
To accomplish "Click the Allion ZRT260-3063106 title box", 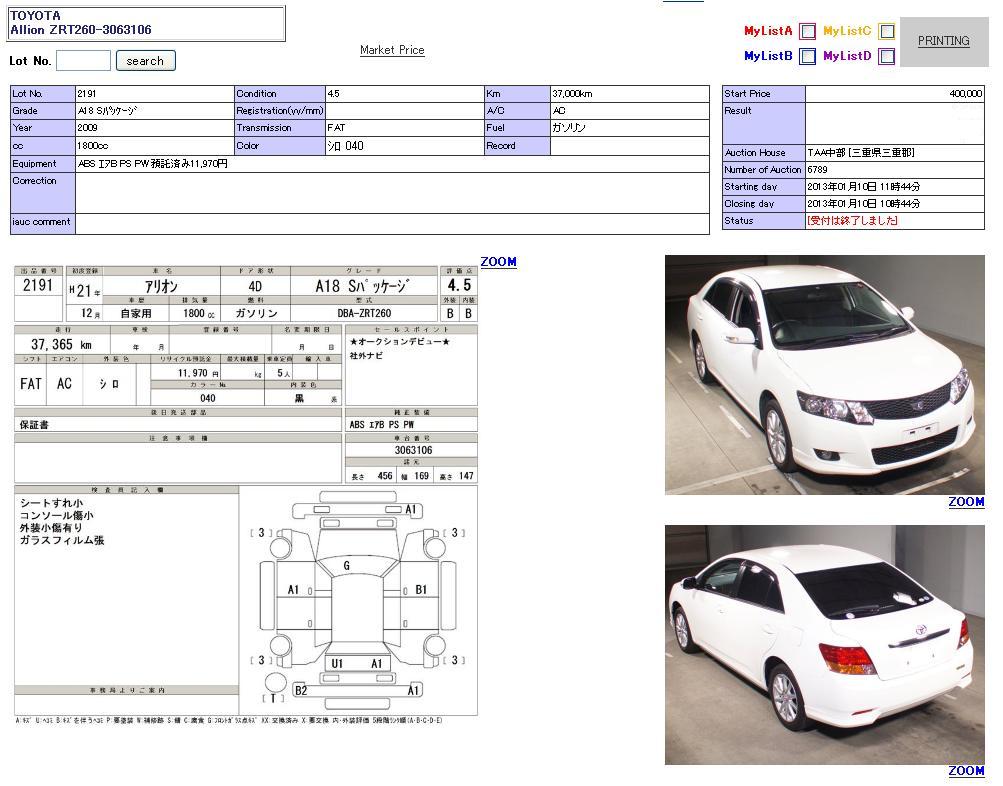I will tap(146, 24).
